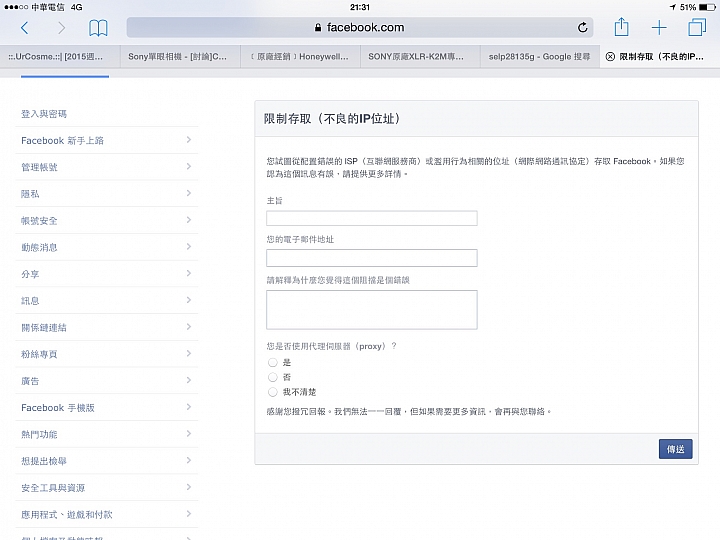Screen dimensions: 720x540
Task: Add a new tab with plus icon
Action: (x=659, y=28)
